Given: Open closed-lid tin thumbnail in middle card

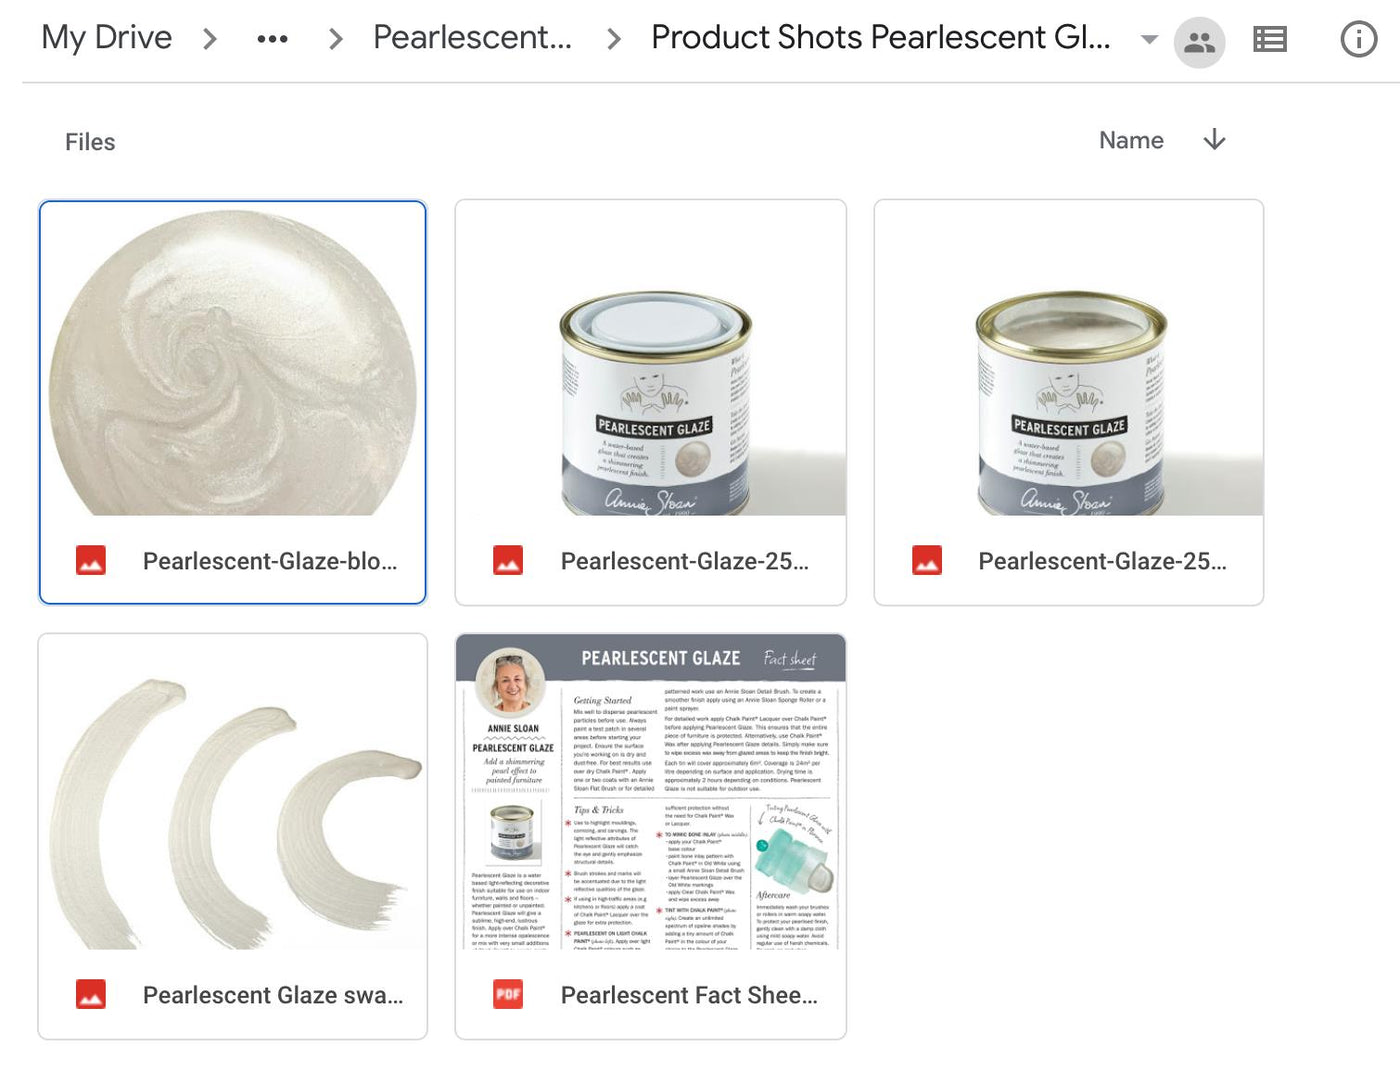Looking at the screenshot, I should tap(651, 359).
